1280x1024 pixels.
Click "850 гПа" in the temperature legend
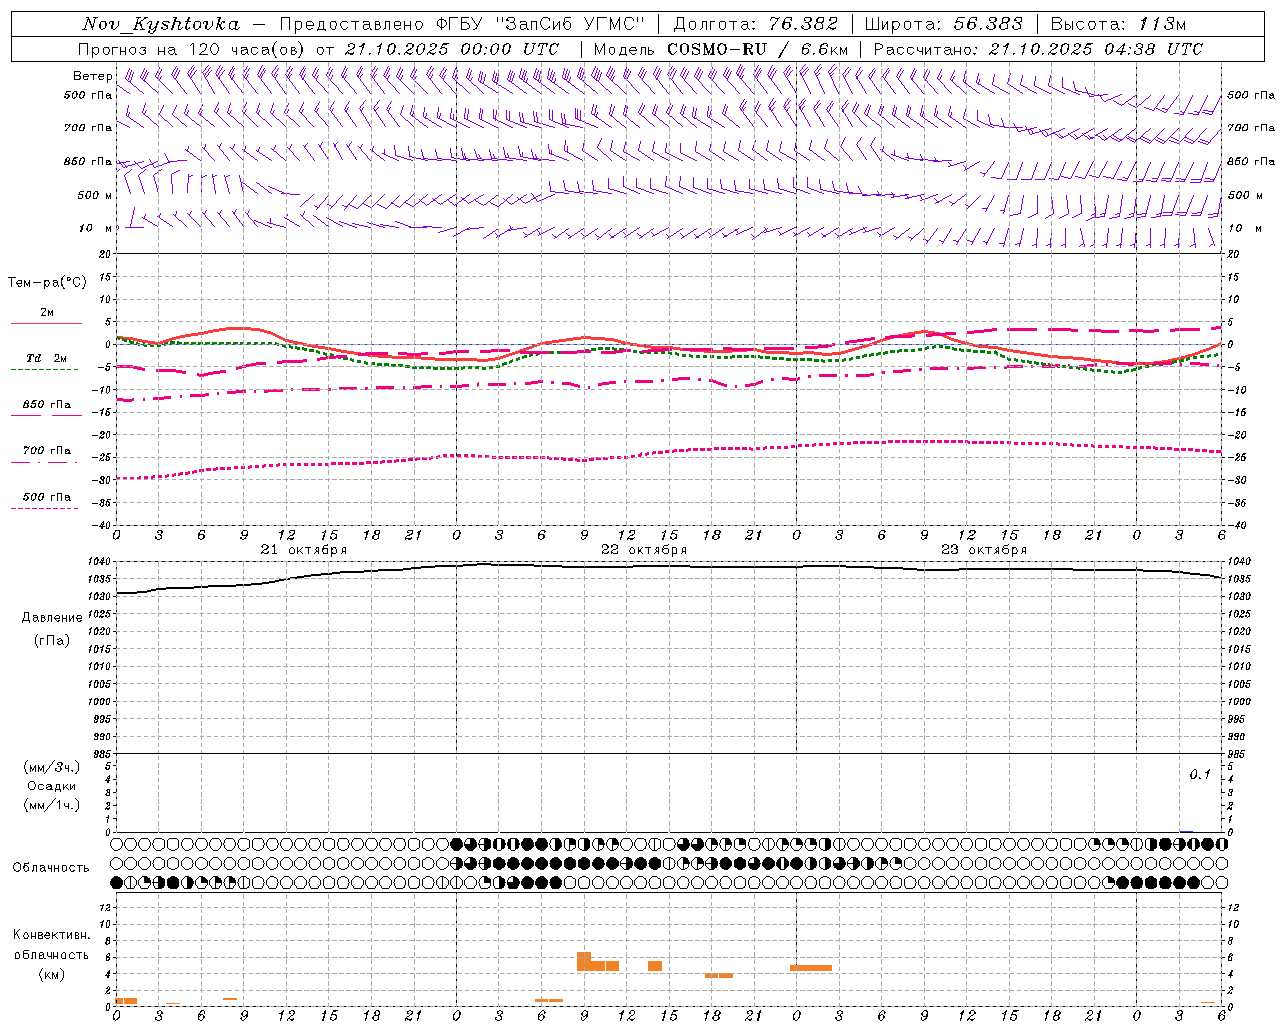(x=47, y=405)
